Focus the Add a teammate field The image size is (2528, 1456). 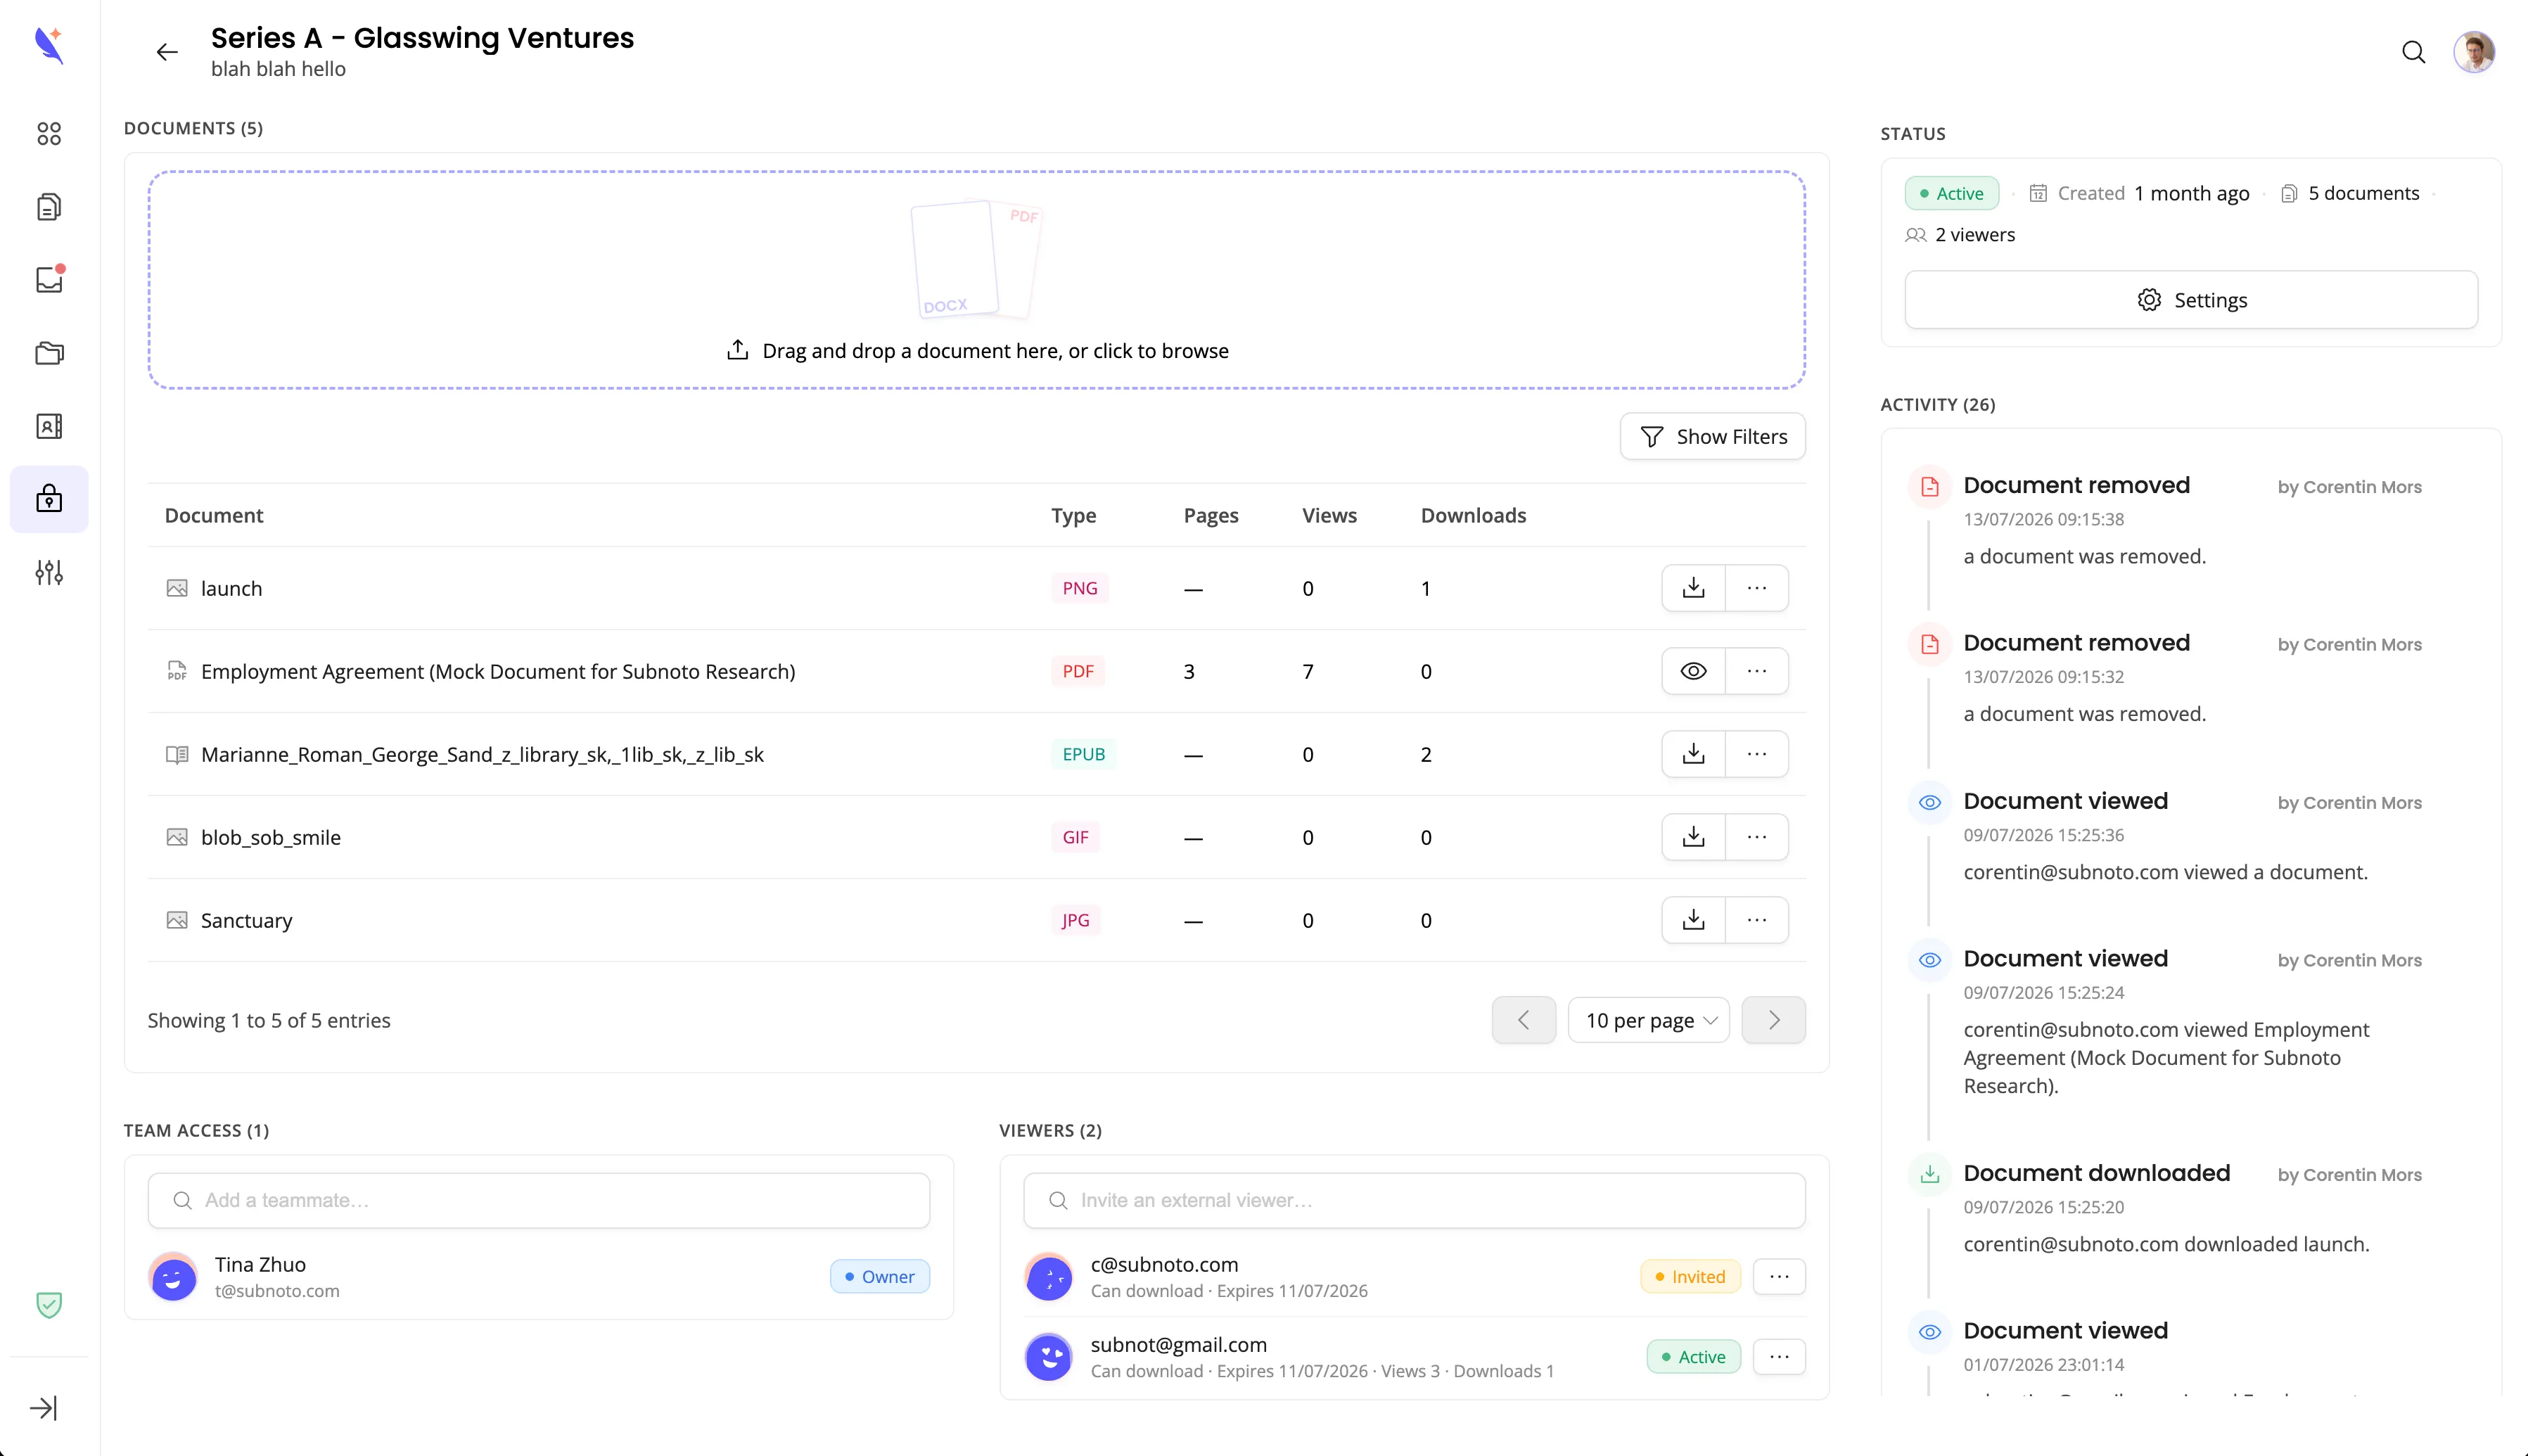click(x=539, y=1200)
